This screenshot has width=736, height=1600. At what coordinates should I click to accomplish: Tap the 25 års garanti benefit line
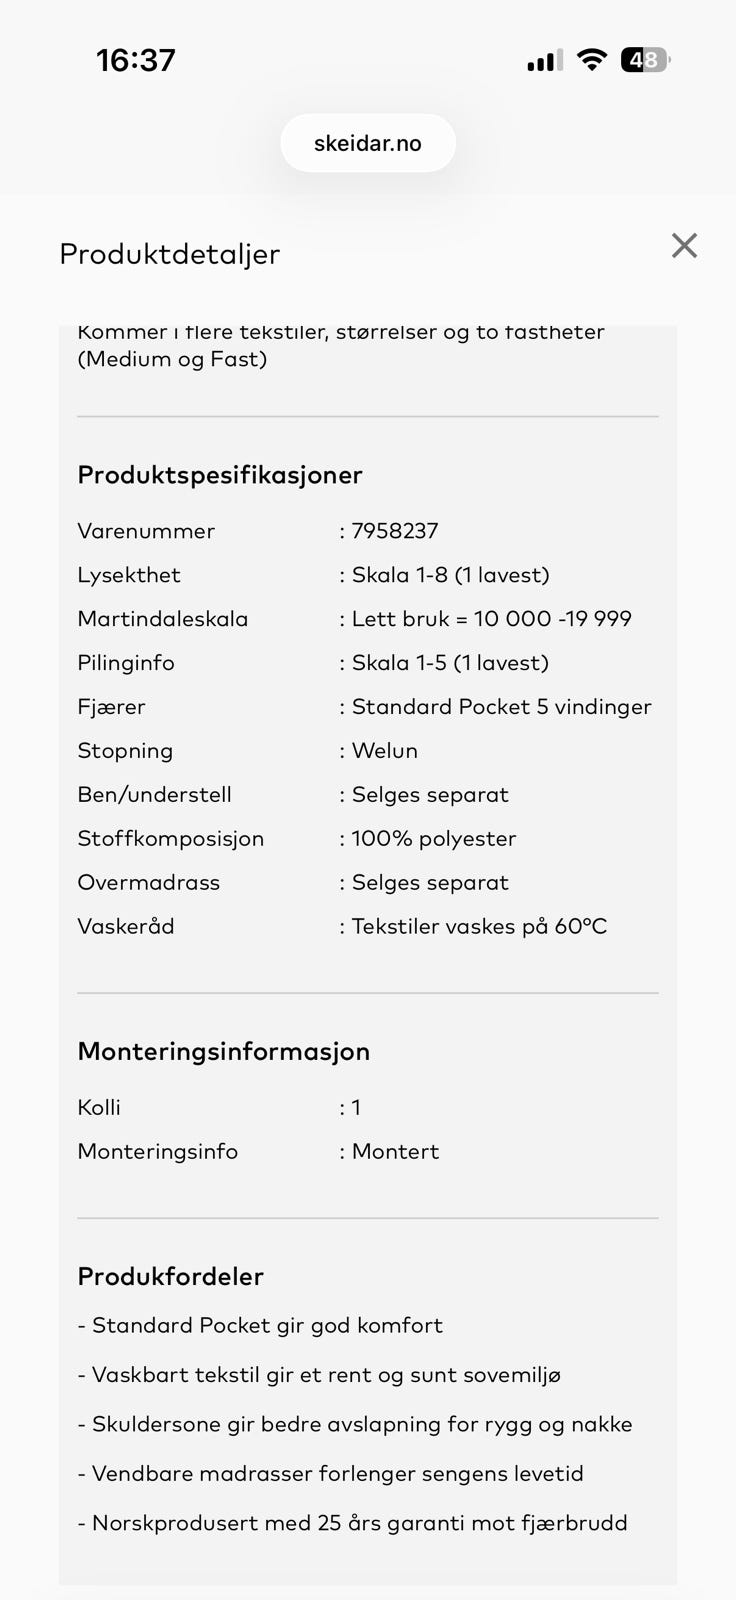coord(353,1523)
